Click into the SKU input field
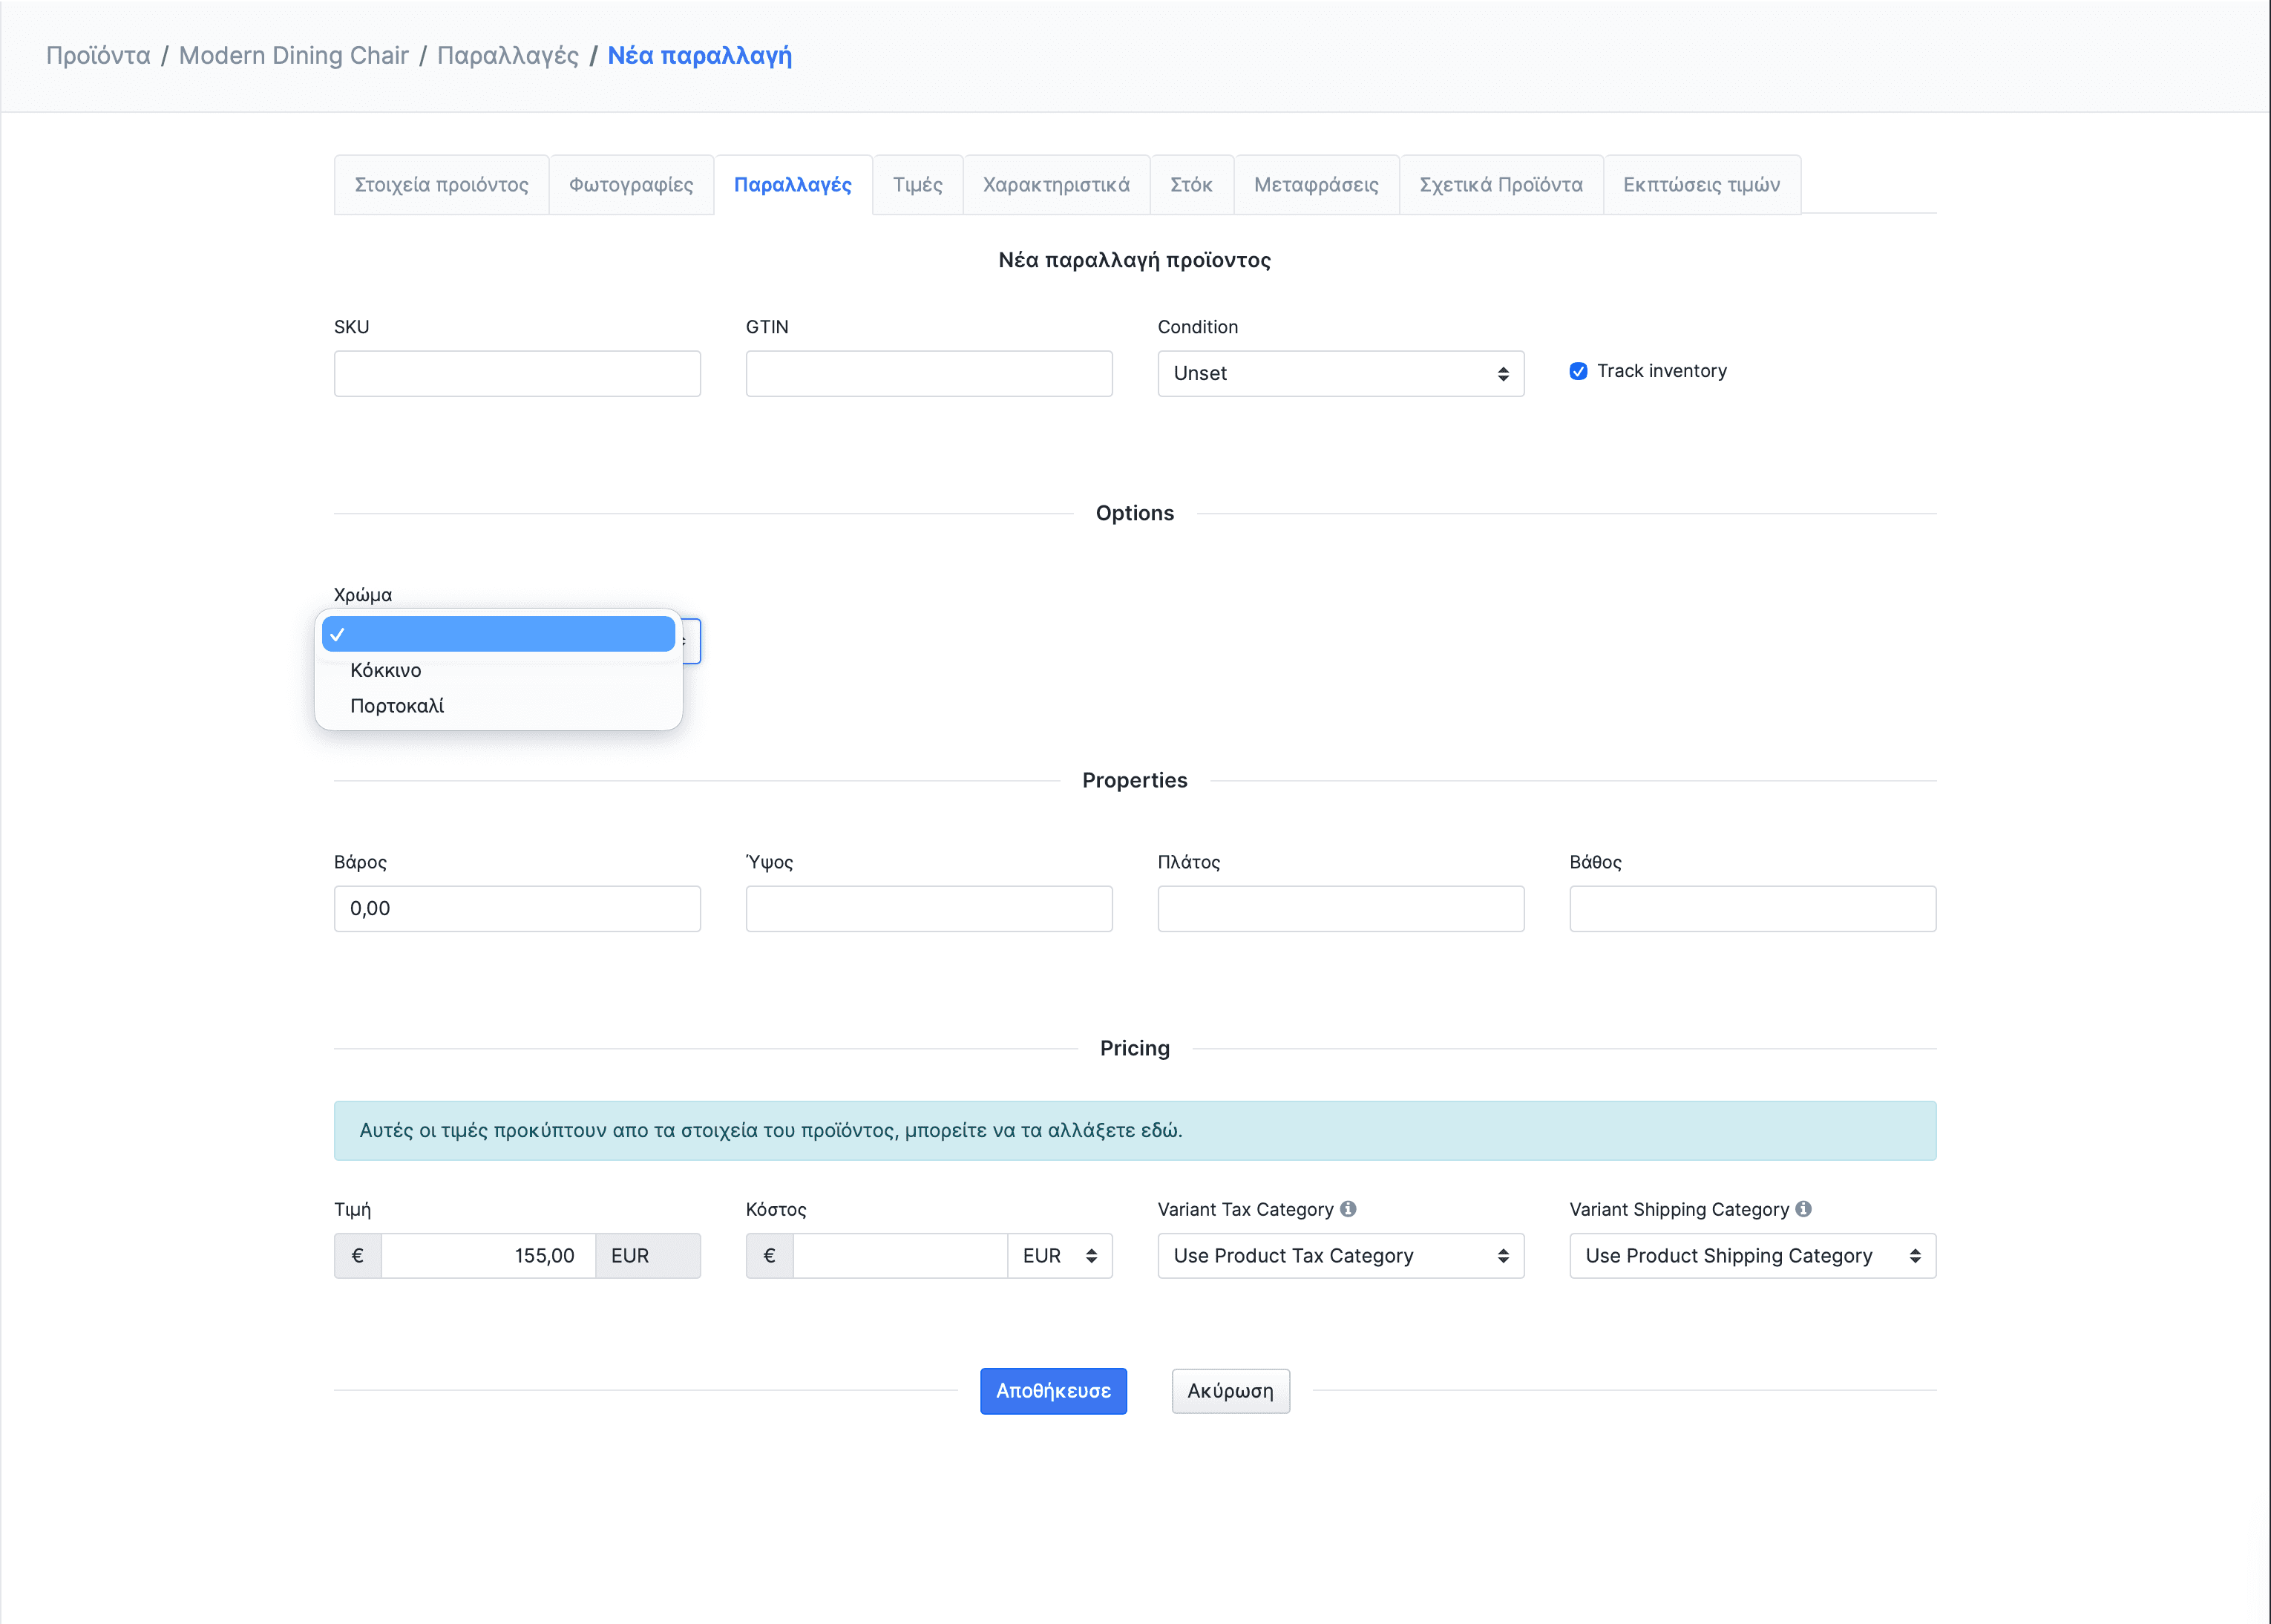Image resolution: width=2271 pixels, height=1624 pixels. (x=517, y=373)
